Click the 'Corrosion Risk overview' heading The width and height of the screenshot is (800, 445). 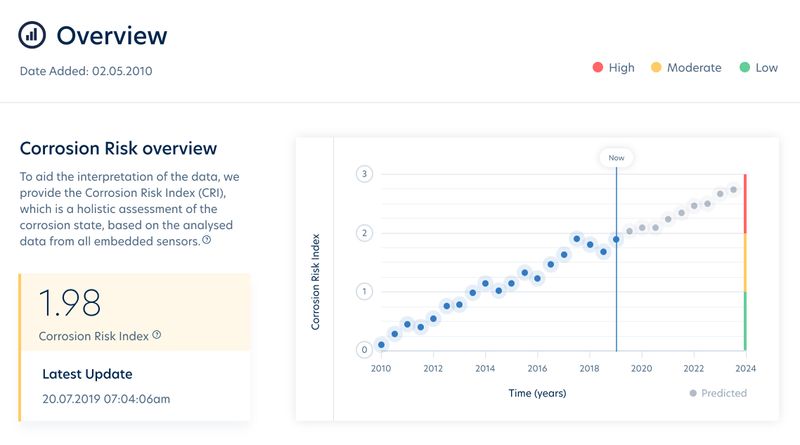(118, 149)
